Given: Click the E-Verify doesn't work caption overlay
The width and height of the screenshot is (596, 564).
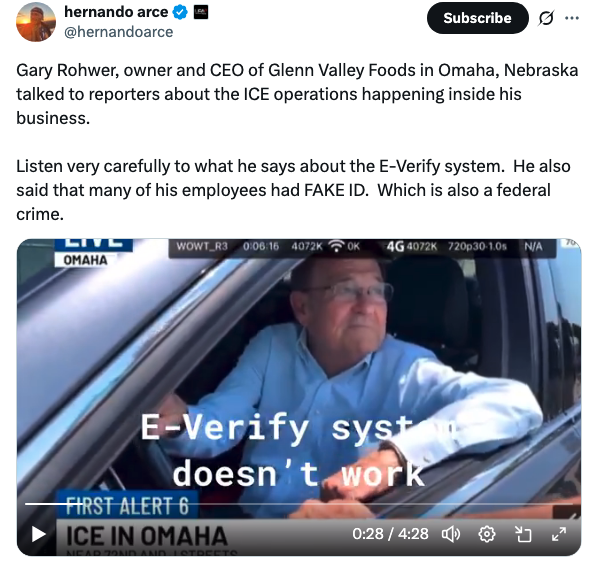Looking at the screenshot, I should (299, 451).
